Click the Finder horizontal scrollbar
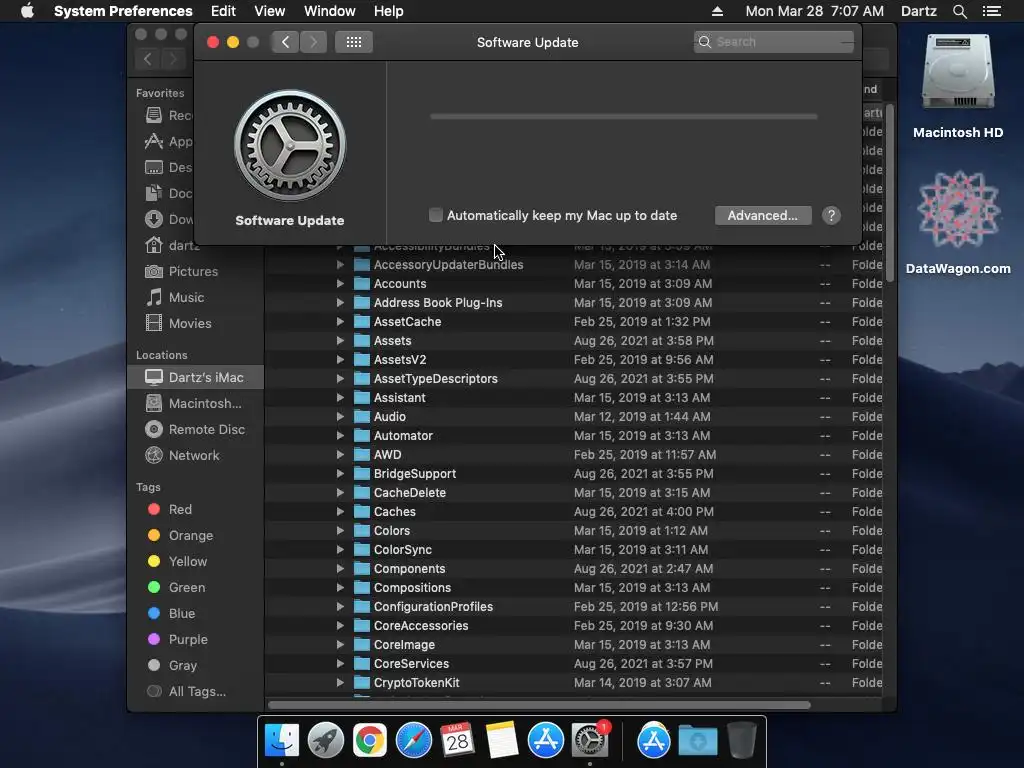 tap(539, 705)
